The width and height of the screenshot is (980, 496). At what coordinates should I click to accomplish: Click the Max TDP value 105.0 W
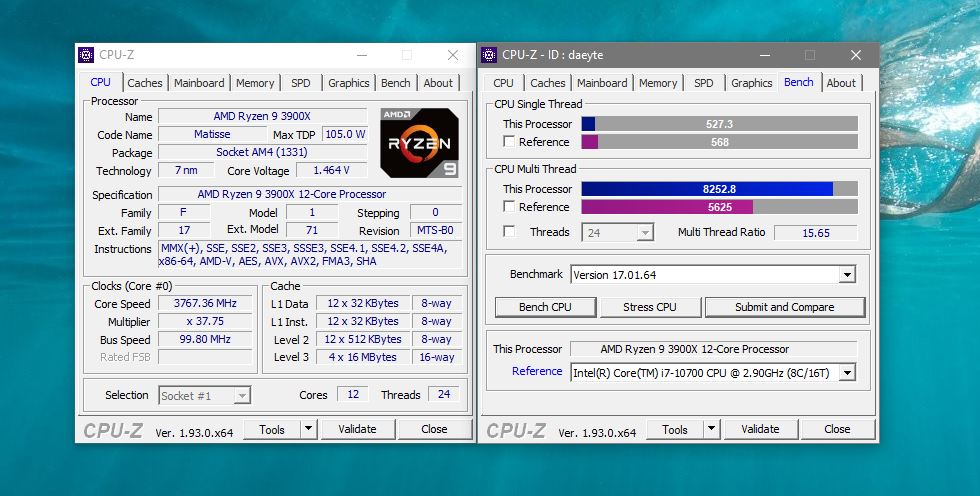point(344,134)
